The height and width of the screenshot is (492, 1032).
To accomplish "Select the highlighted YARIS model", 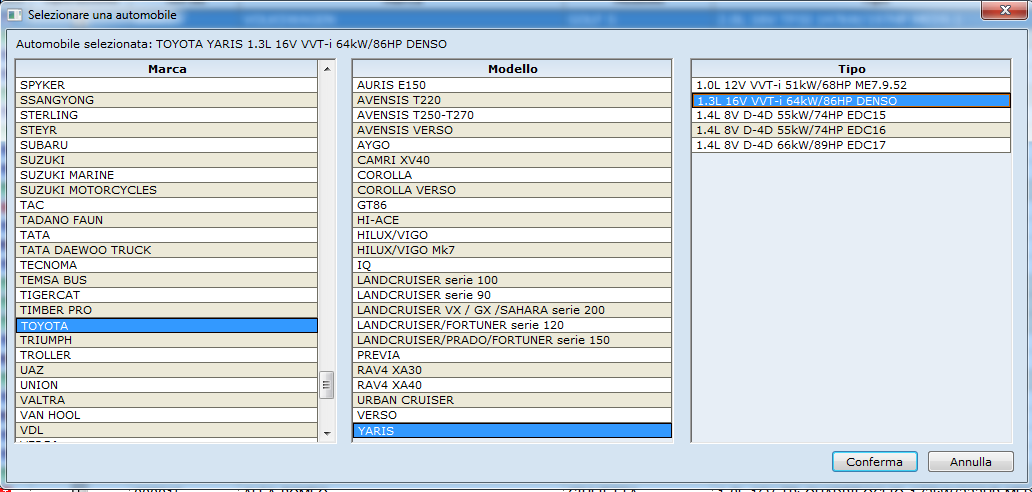I will (512, 431).
